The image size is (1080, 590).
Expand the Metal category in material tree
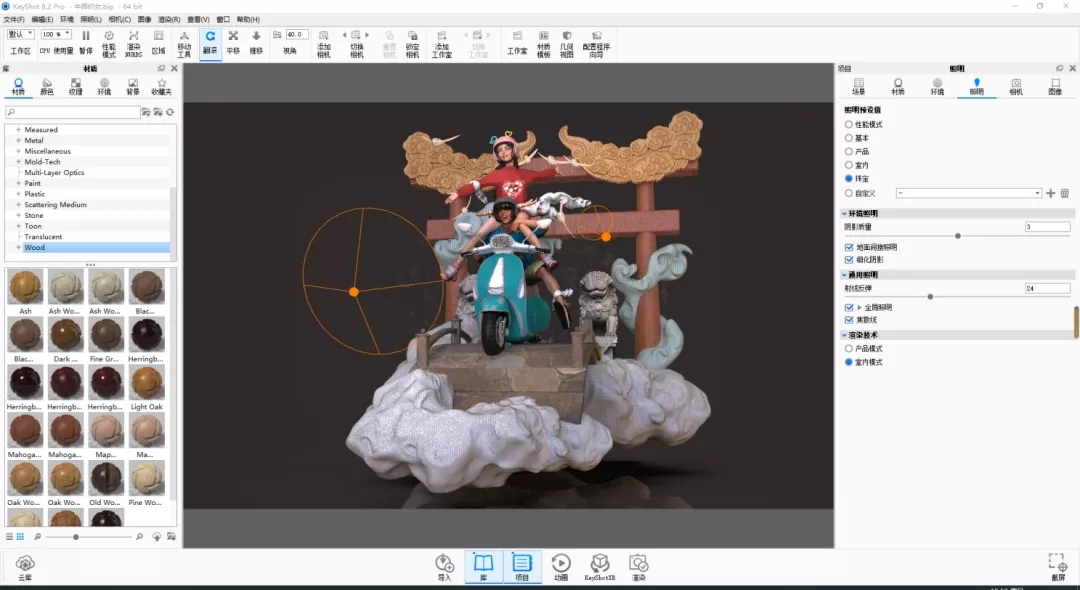[19, 140]
